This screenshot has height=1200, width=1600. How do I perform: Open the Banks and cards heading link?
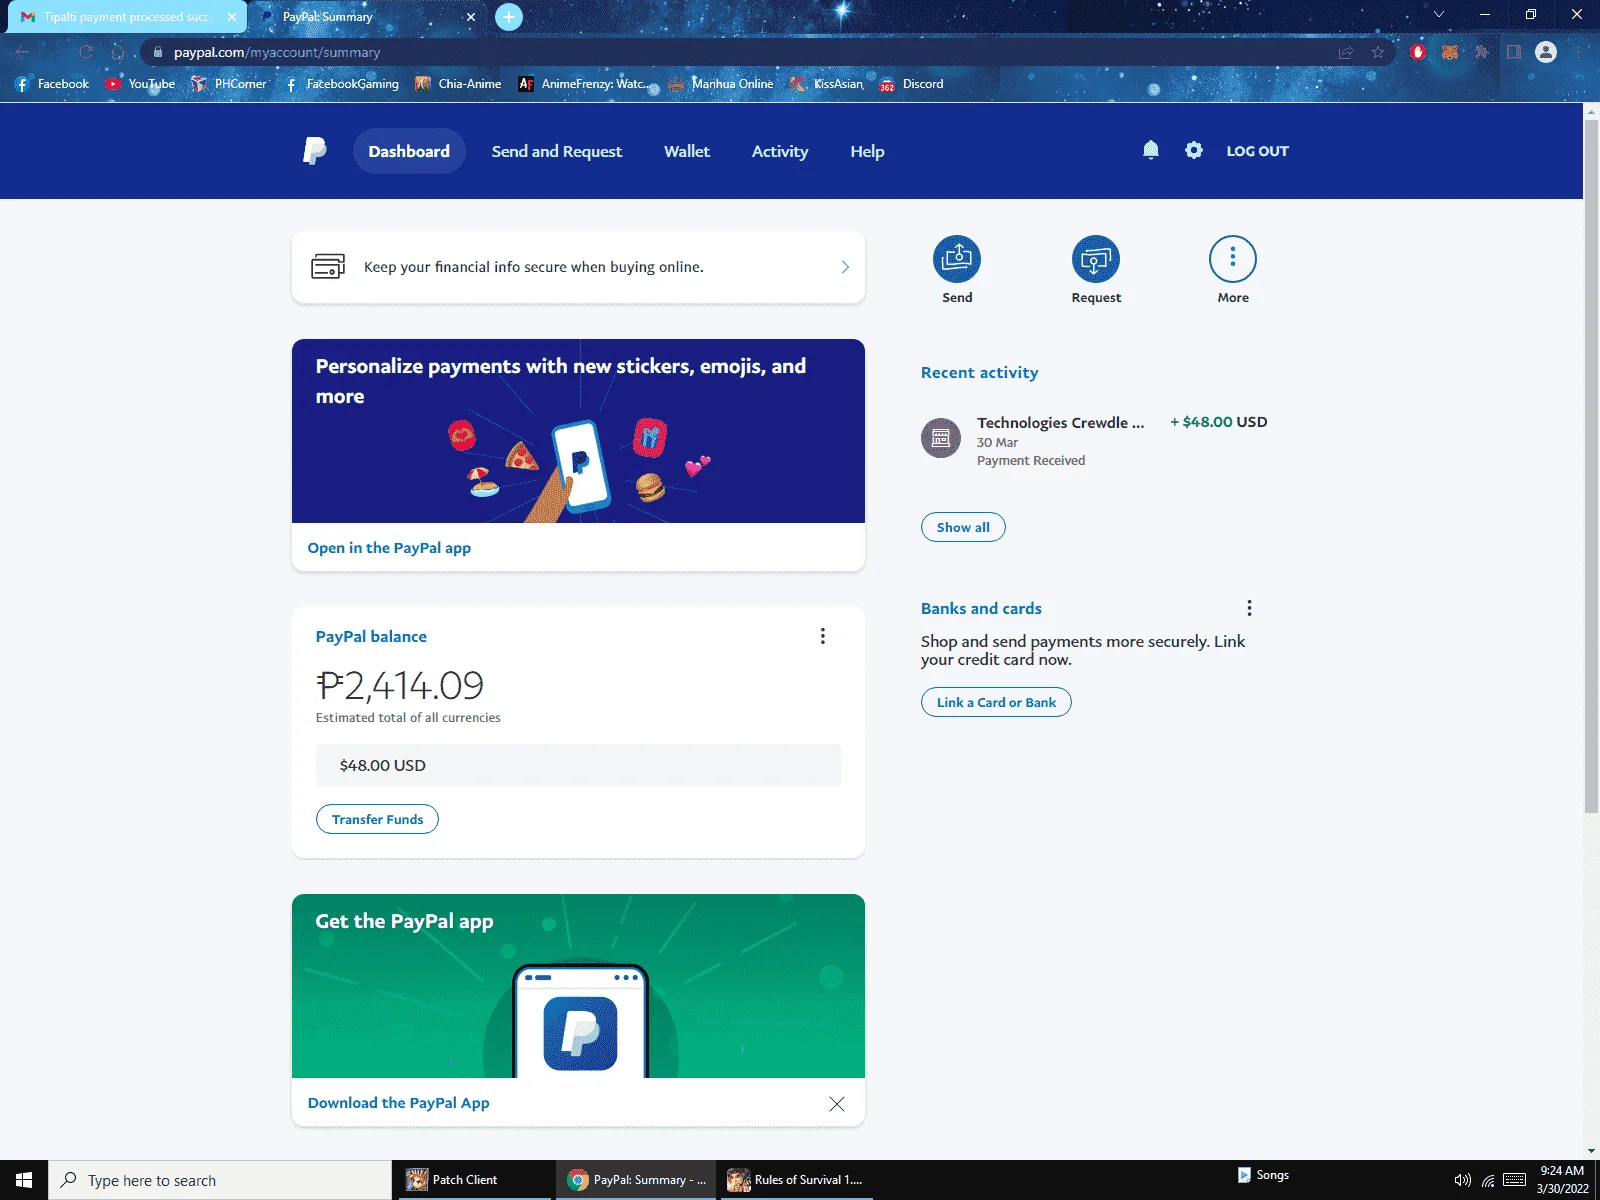point(981,608)
